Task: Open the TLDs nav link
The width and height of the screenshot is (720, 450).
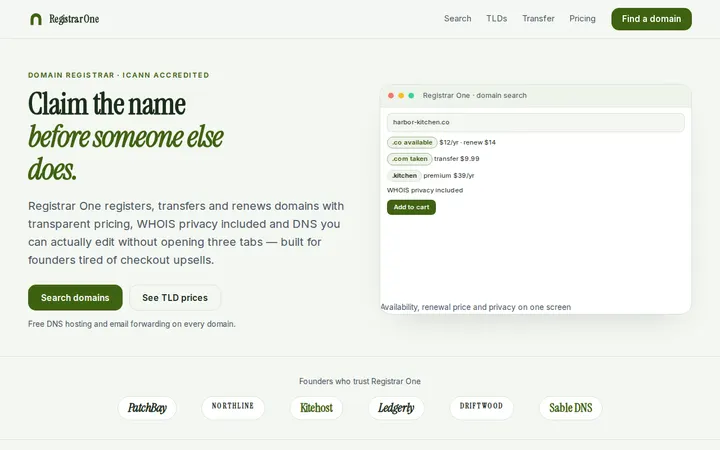Action: click(496, 19)
